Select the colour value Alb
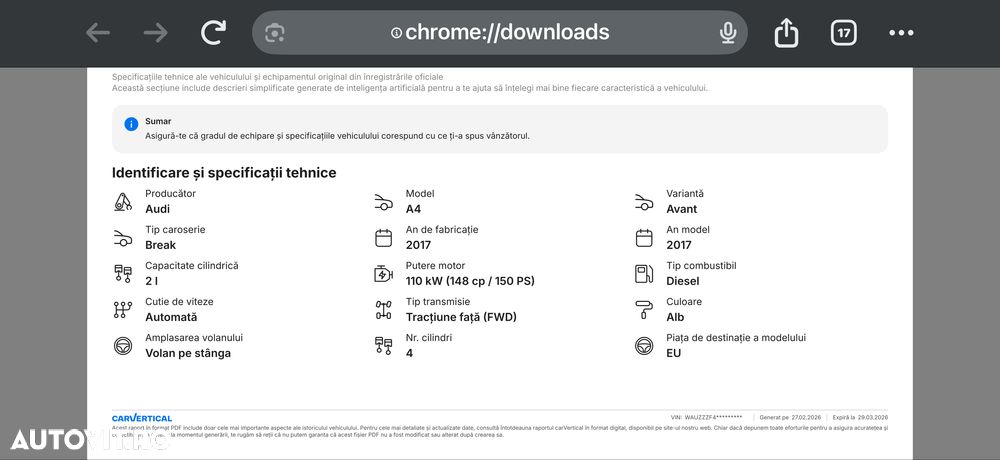Viewport: 1000px width, 460px height. [x=675, y=317]
